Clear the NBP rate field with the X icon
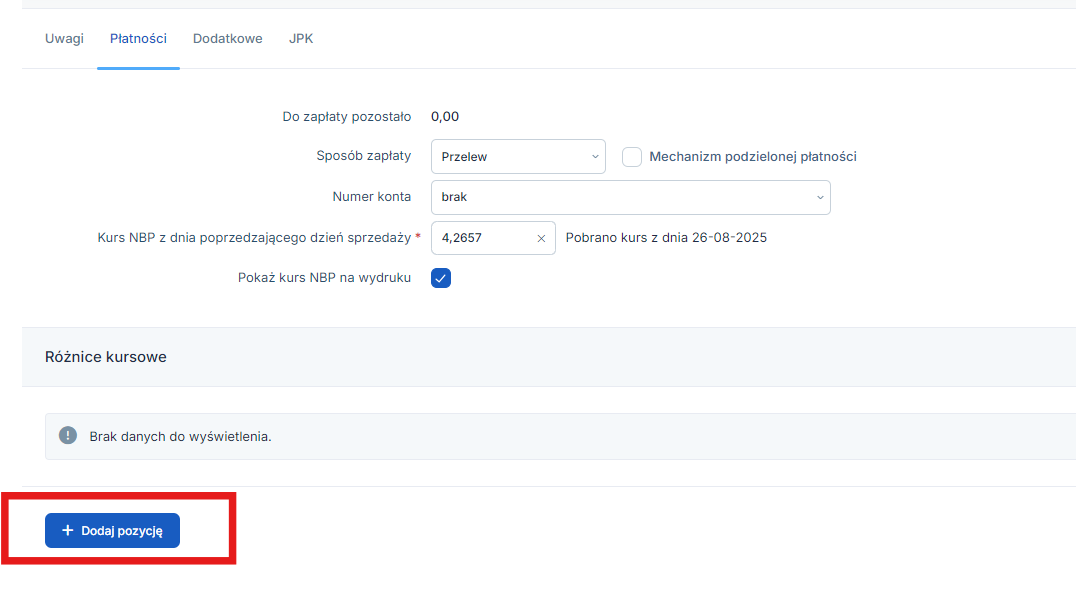 [541, 238]
